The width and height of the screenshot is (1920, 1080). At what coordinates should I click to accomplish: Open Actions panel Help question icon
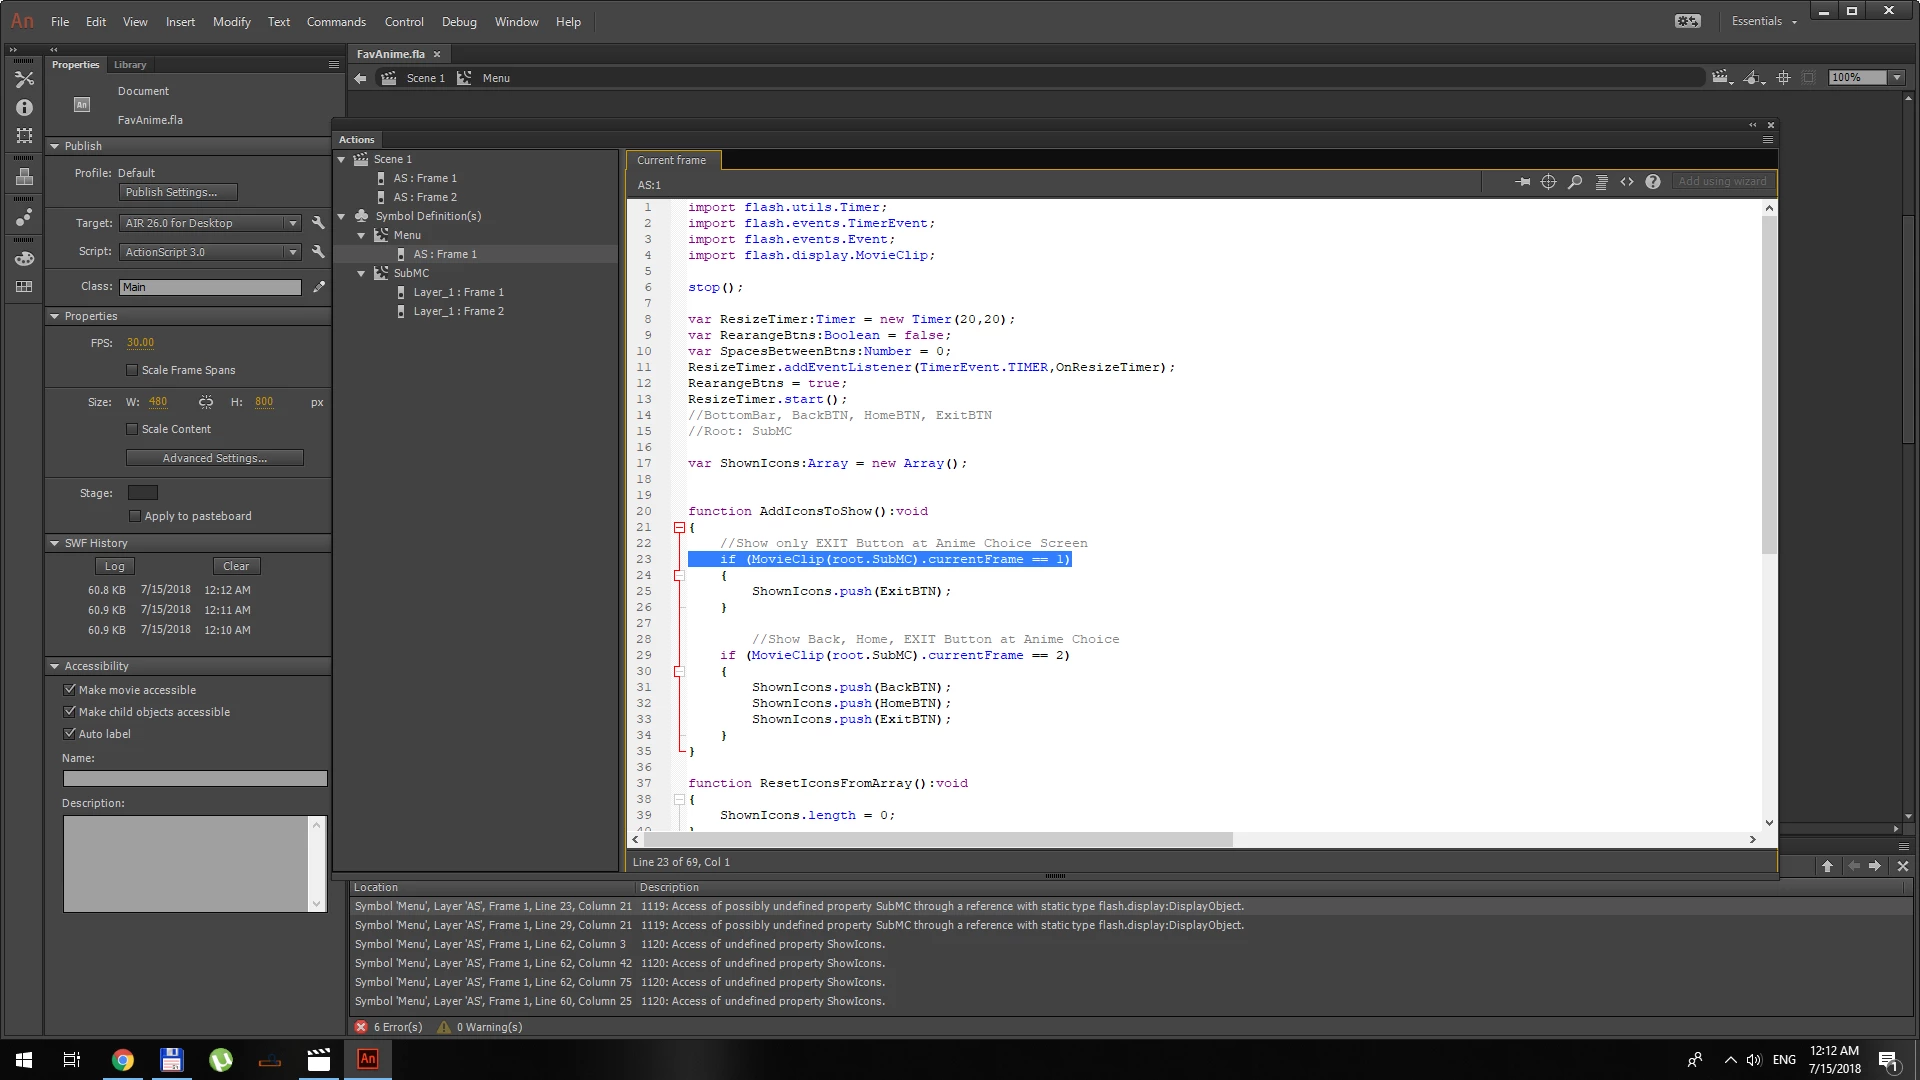click(1653, 182)
